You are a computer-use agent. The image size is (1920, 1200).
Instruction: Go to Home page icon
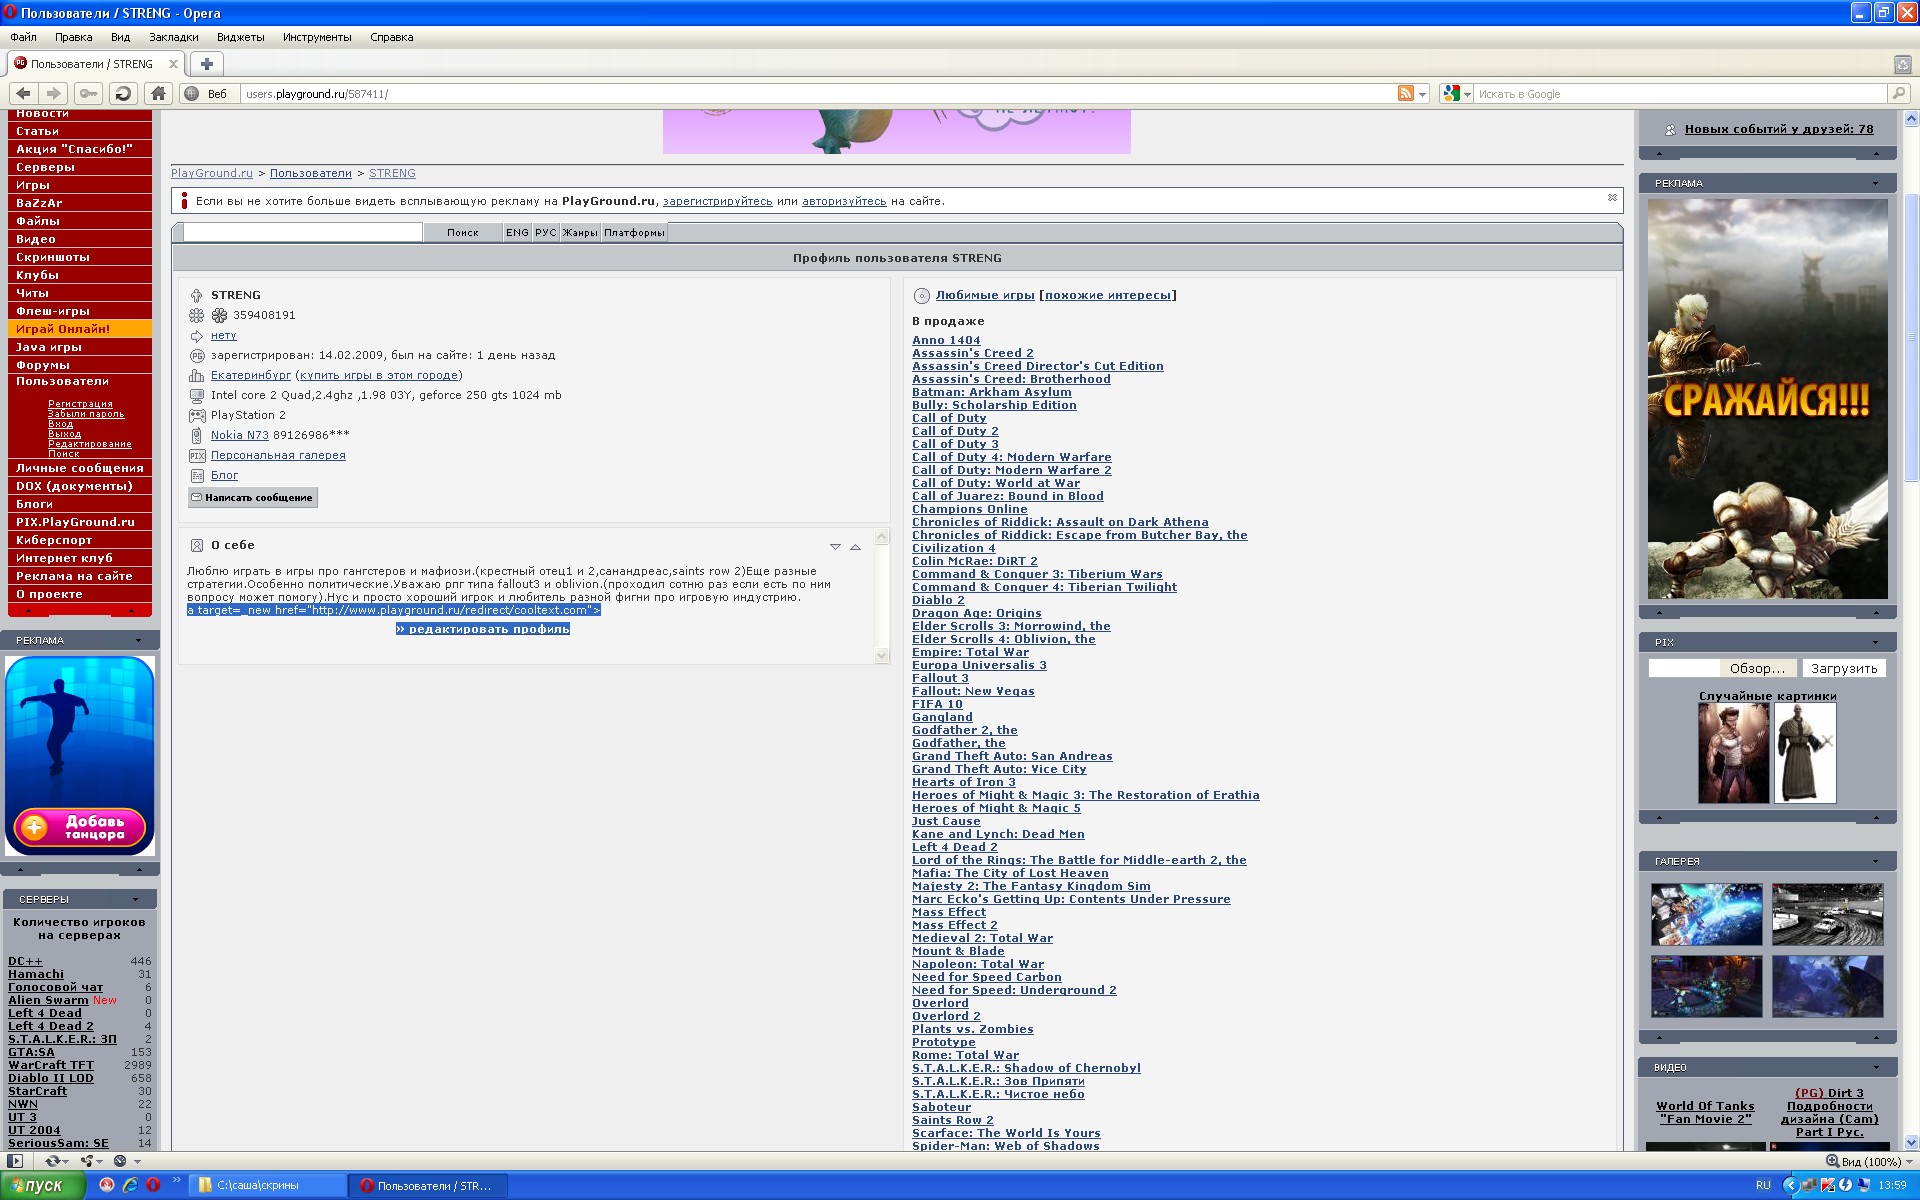pyautogui.click(x=157, y=93)
